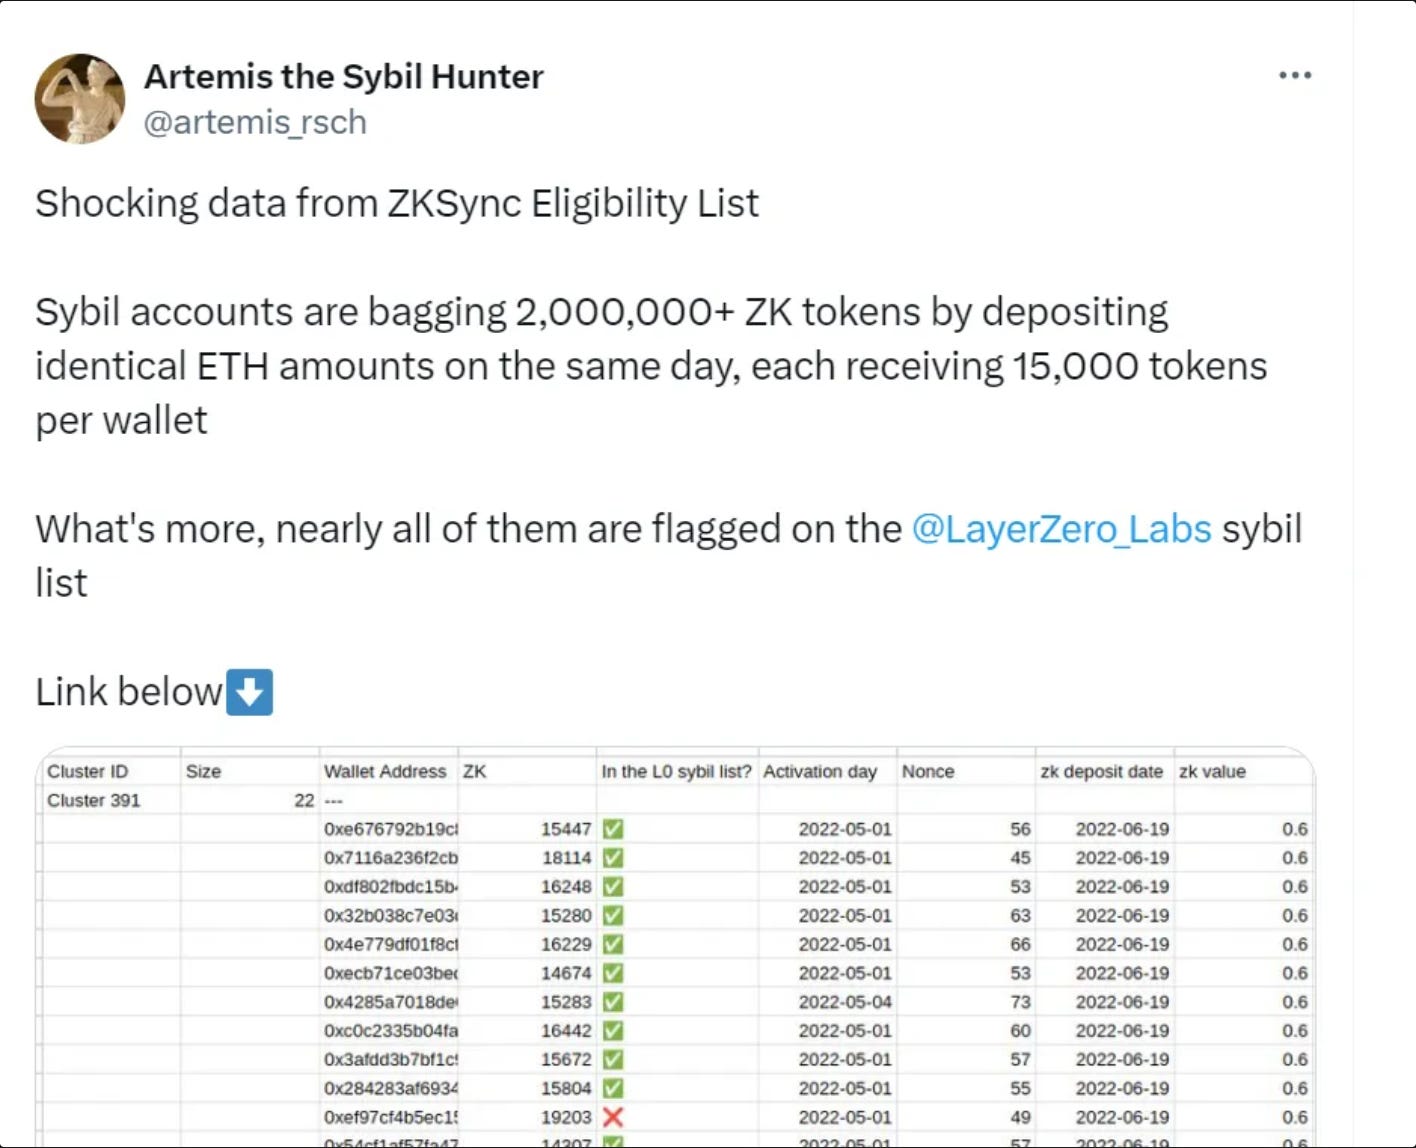Click the green check for wallet 0xe676792b19c

(x=613, y=829)
